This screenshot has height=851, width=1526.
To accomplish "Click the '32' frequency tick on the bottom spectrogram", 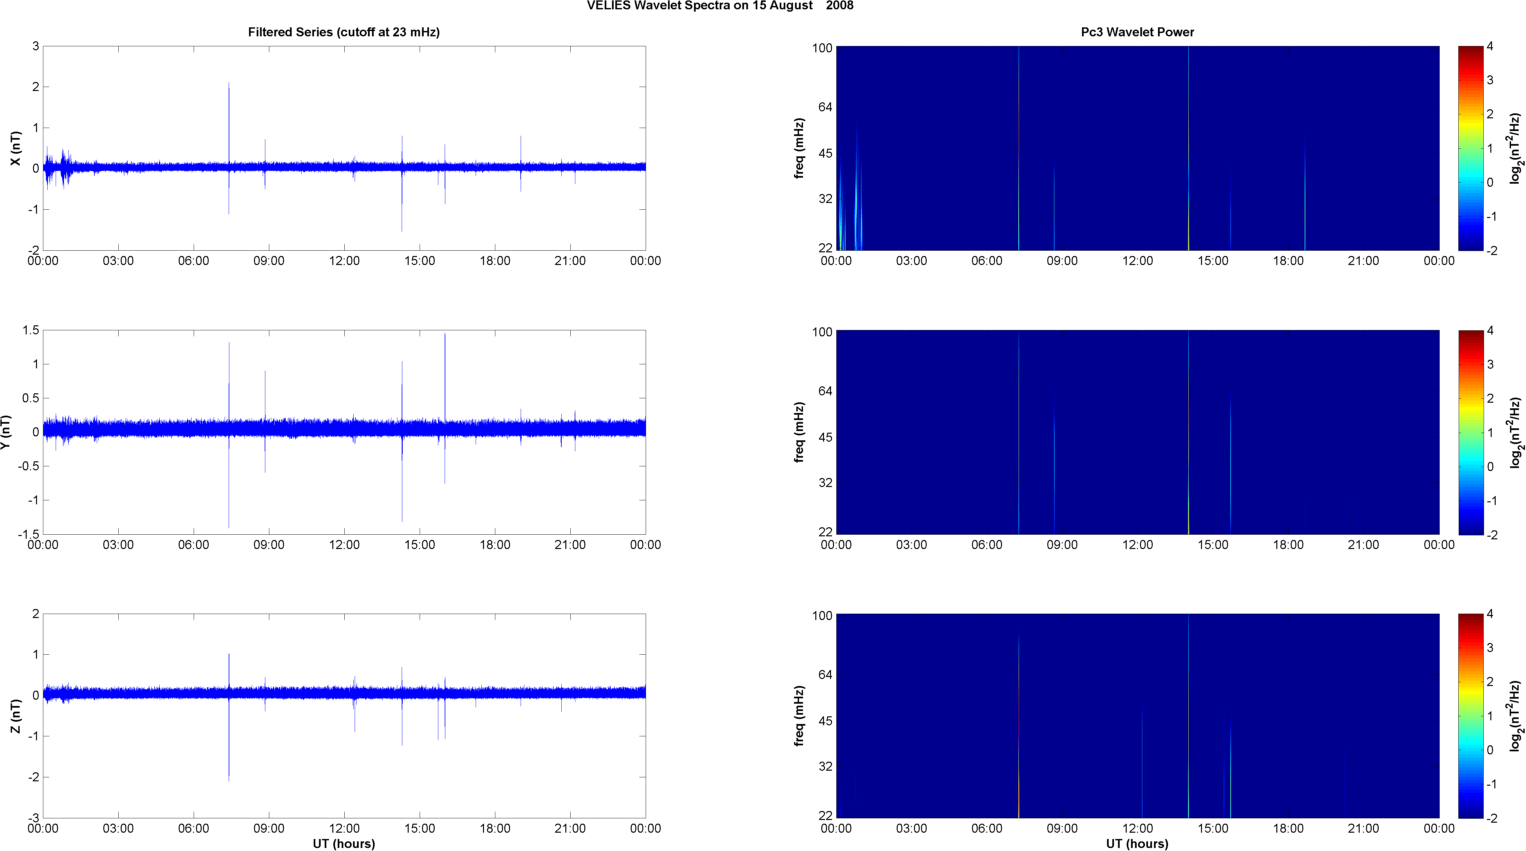I will click(x=825, y=767).
